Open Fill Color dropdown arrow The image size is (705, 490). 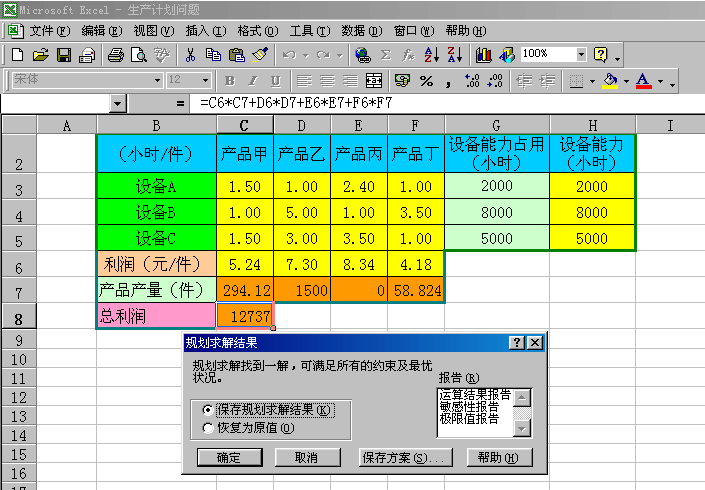pos(626,81)
